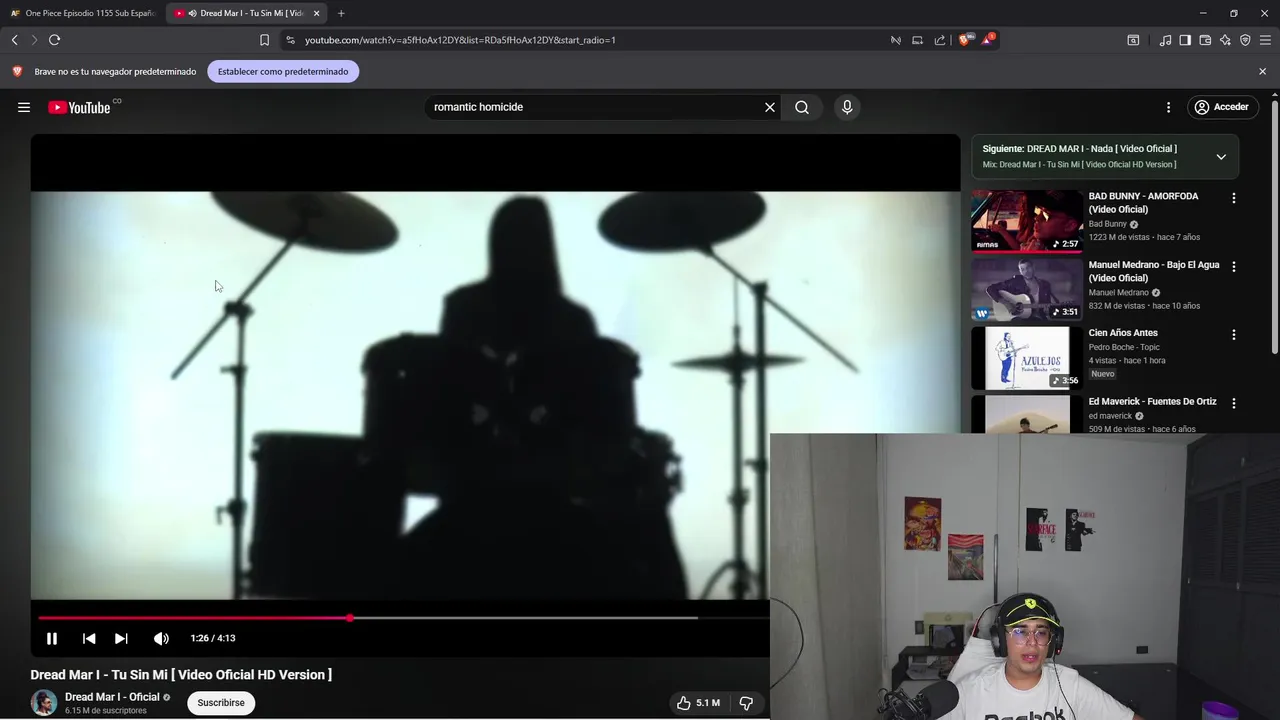Open Dread Mar I - Oficial channel name
The image size is (1280, 720).
tap(112, 697)
